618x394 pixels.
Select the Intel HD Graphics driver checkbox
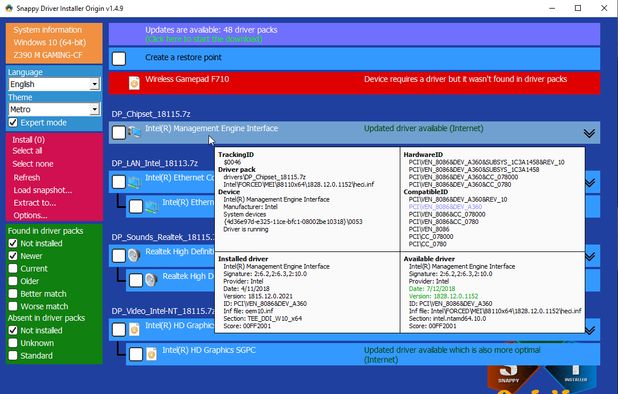click(x=119, y=329)
